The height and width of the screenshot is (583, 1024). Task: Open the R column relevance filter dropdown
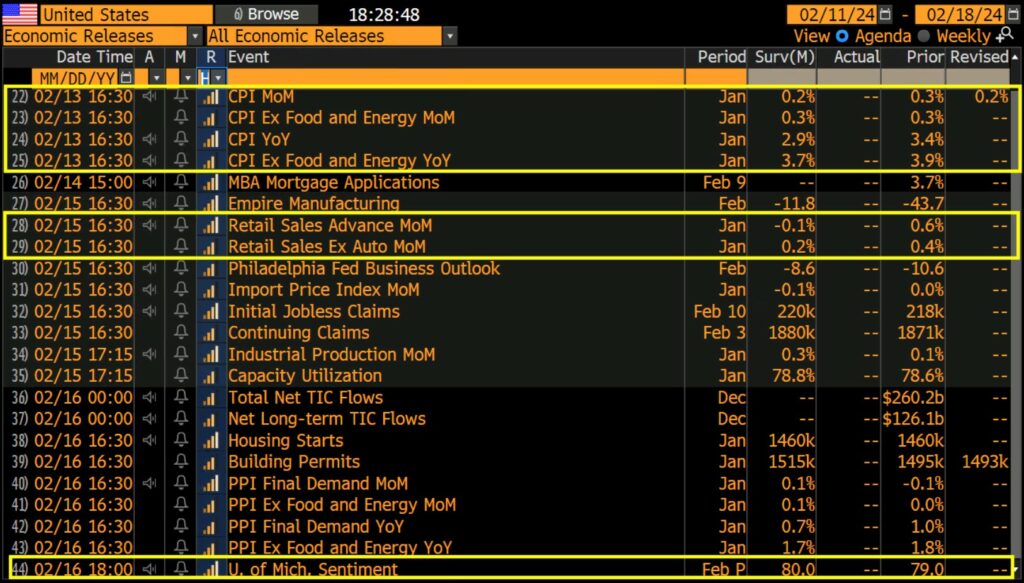218,77
